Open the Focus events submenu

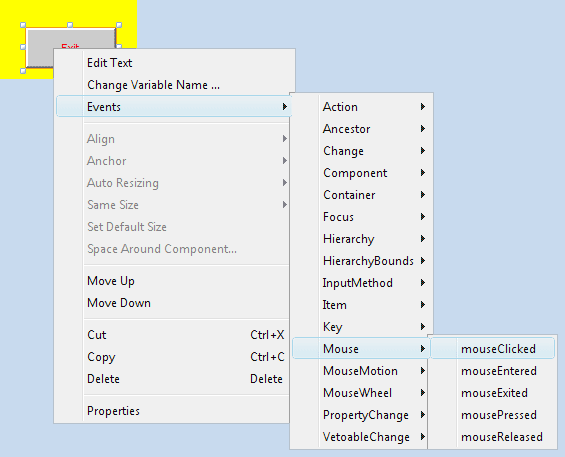(361, 217)
